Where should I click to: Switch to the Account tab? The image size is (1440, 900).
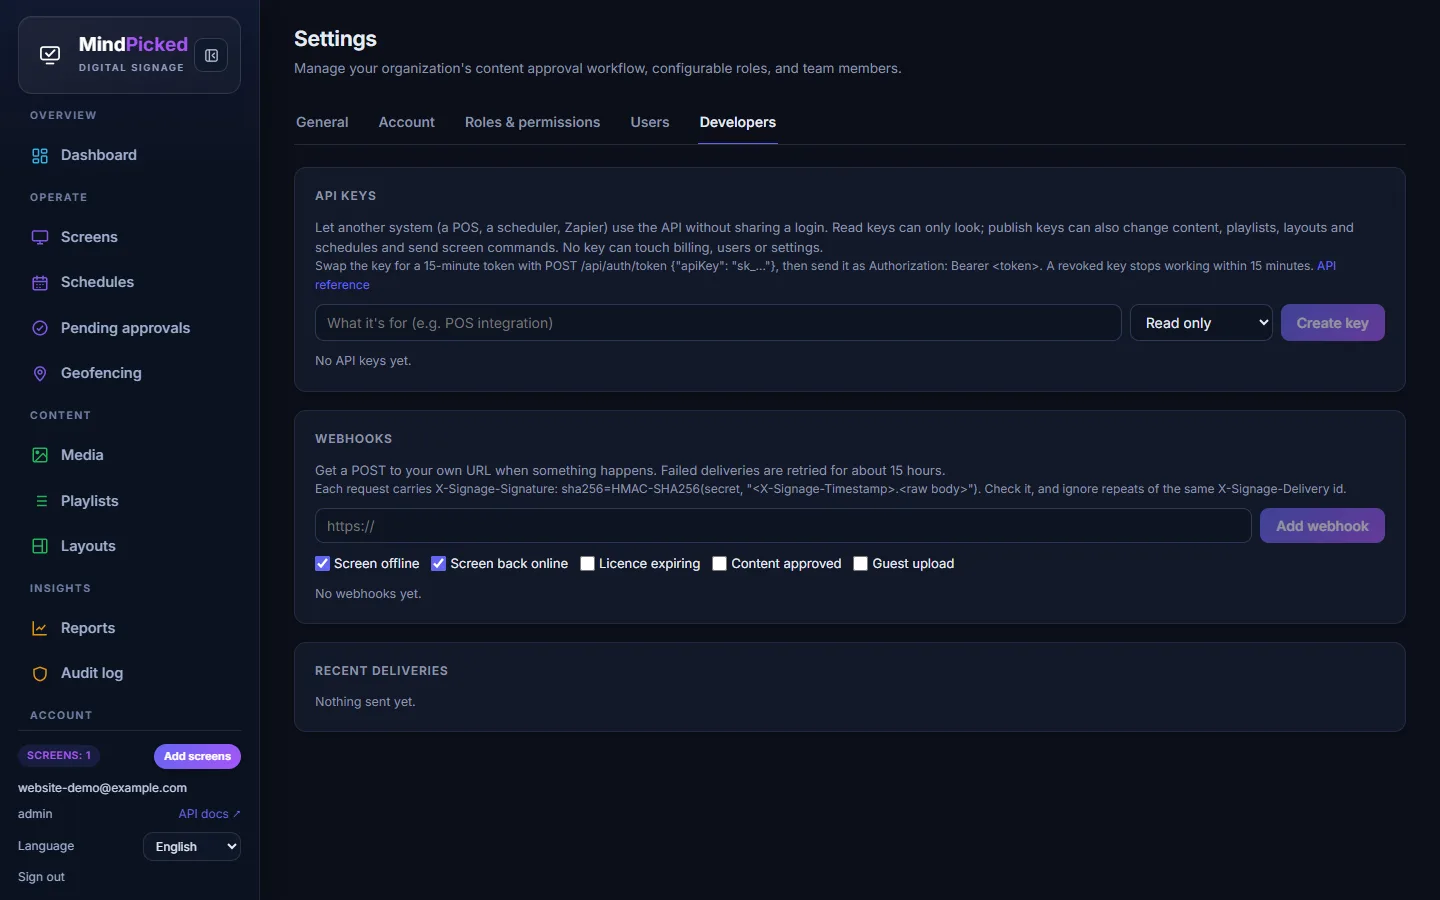[406, 122]
